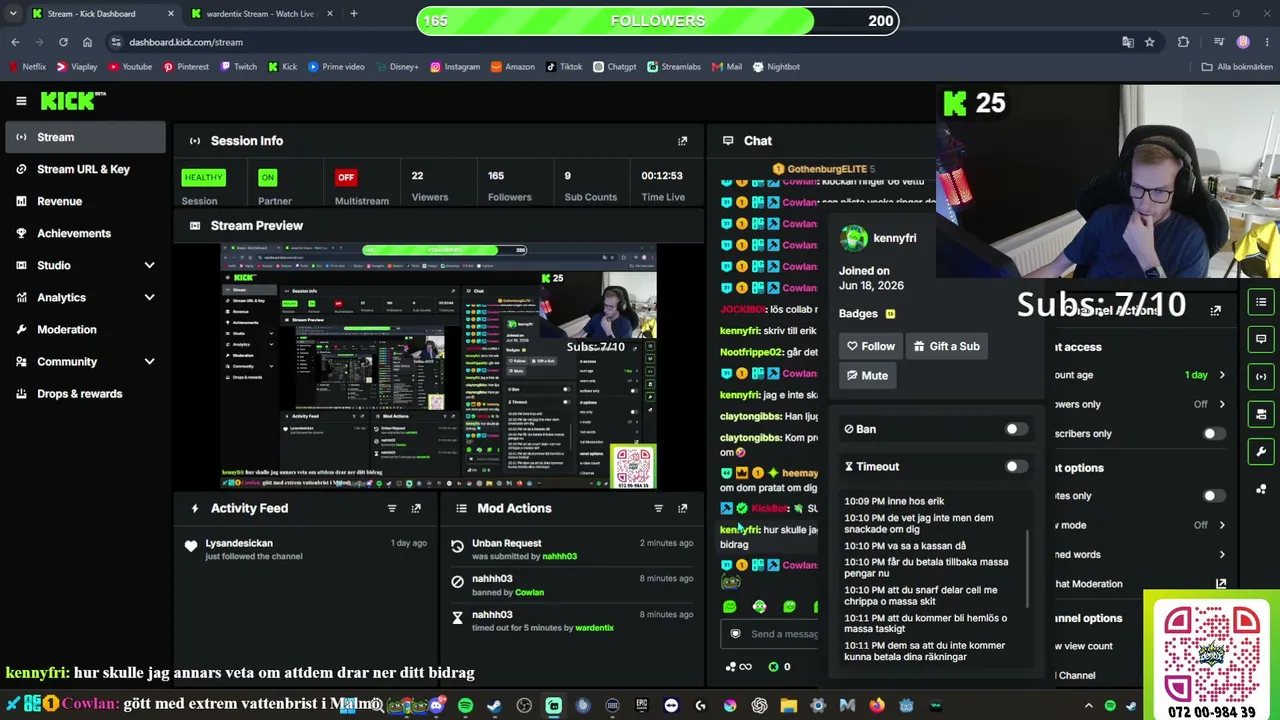Mute user kennyfri
The width and height of the screenshot is (1280, 720).
coord(867,375)
